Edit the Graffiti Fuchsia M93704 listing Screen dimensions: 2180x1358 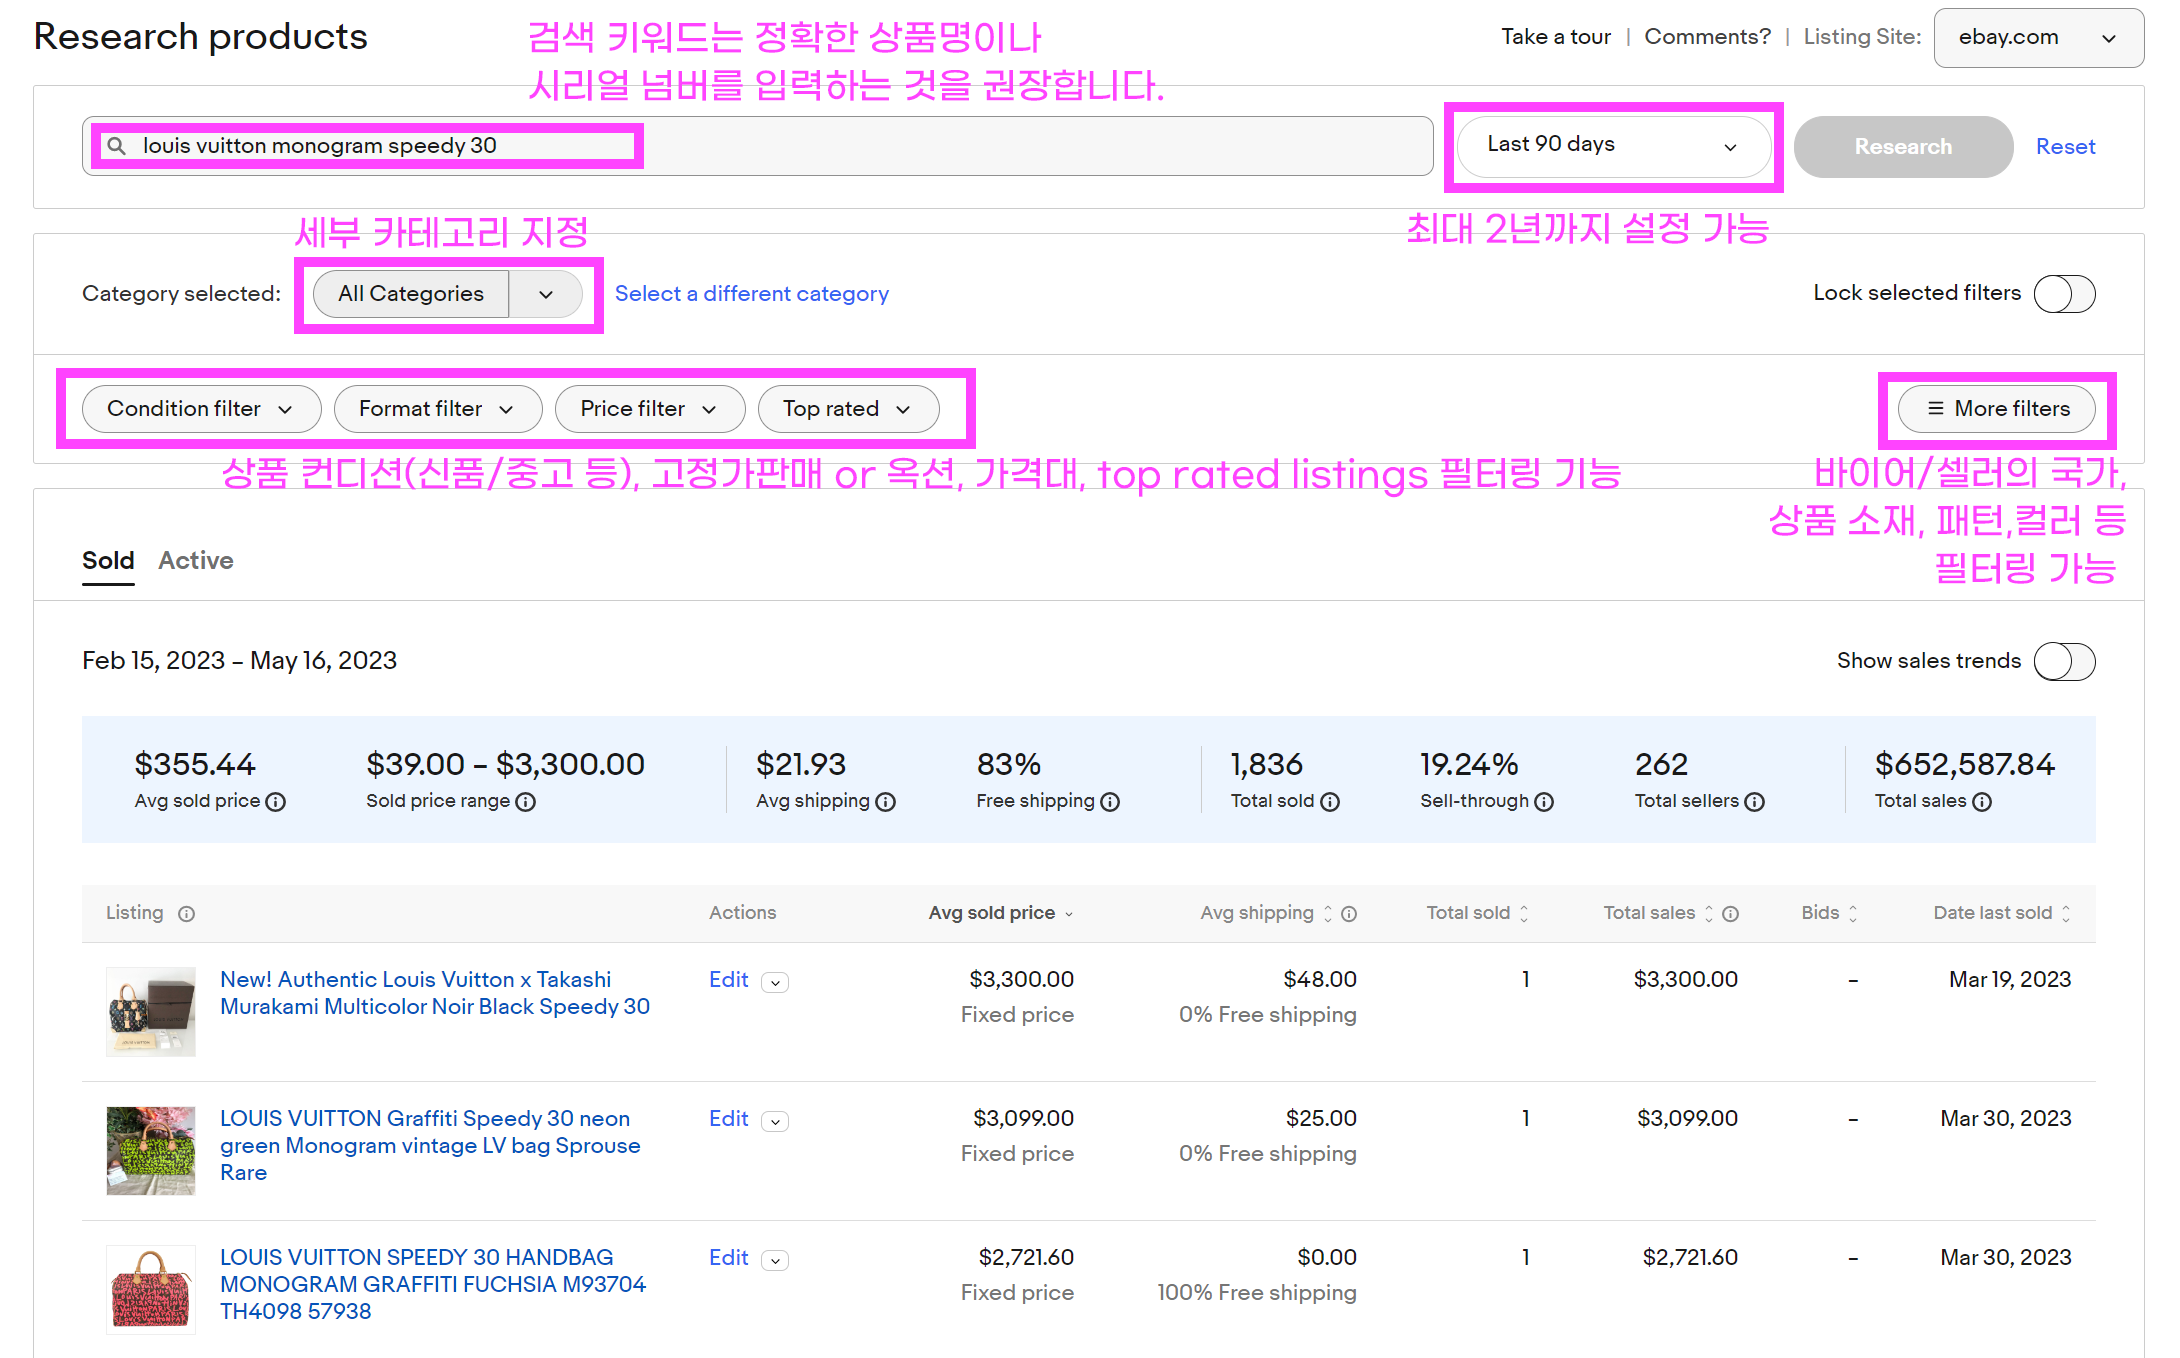click(x=728, y=1258)
